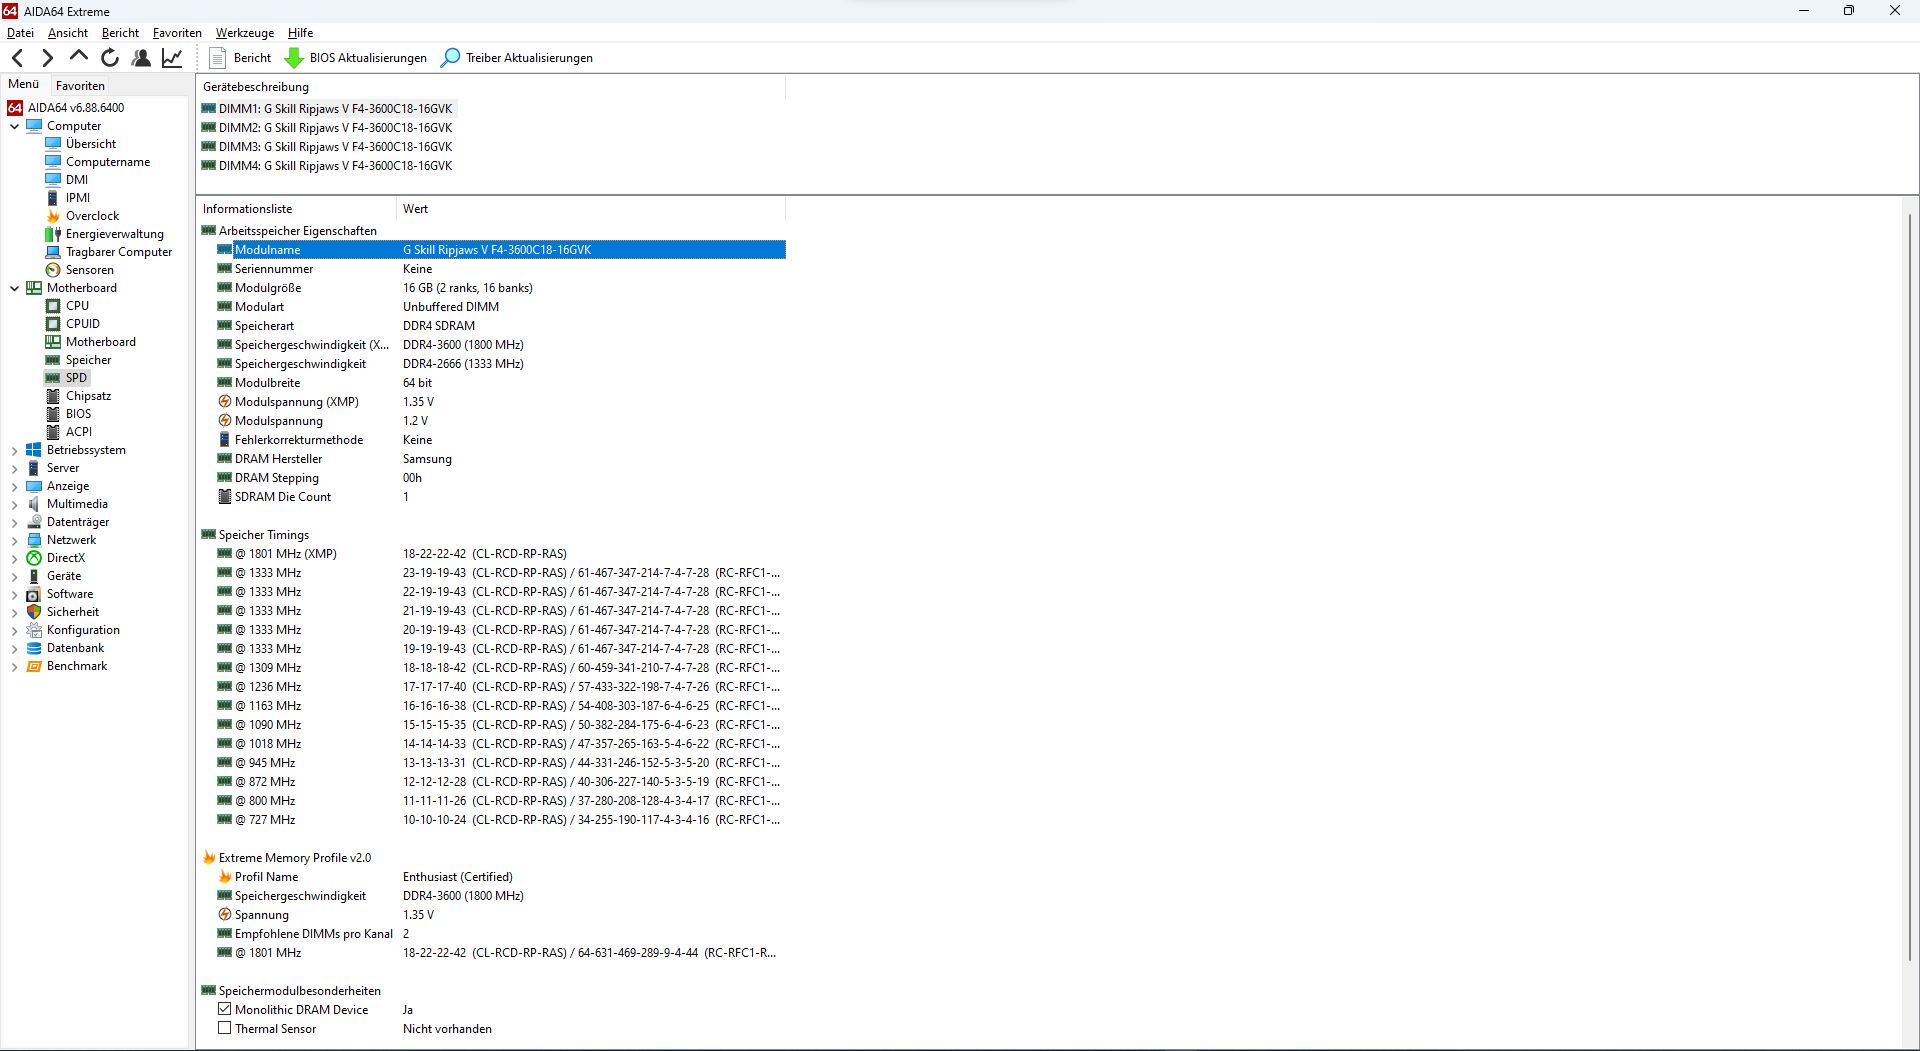Click the DirectX icon in the sidebar
Image resolution: width=1920 pixels, height=1051 pixels.
pos(33,558)
